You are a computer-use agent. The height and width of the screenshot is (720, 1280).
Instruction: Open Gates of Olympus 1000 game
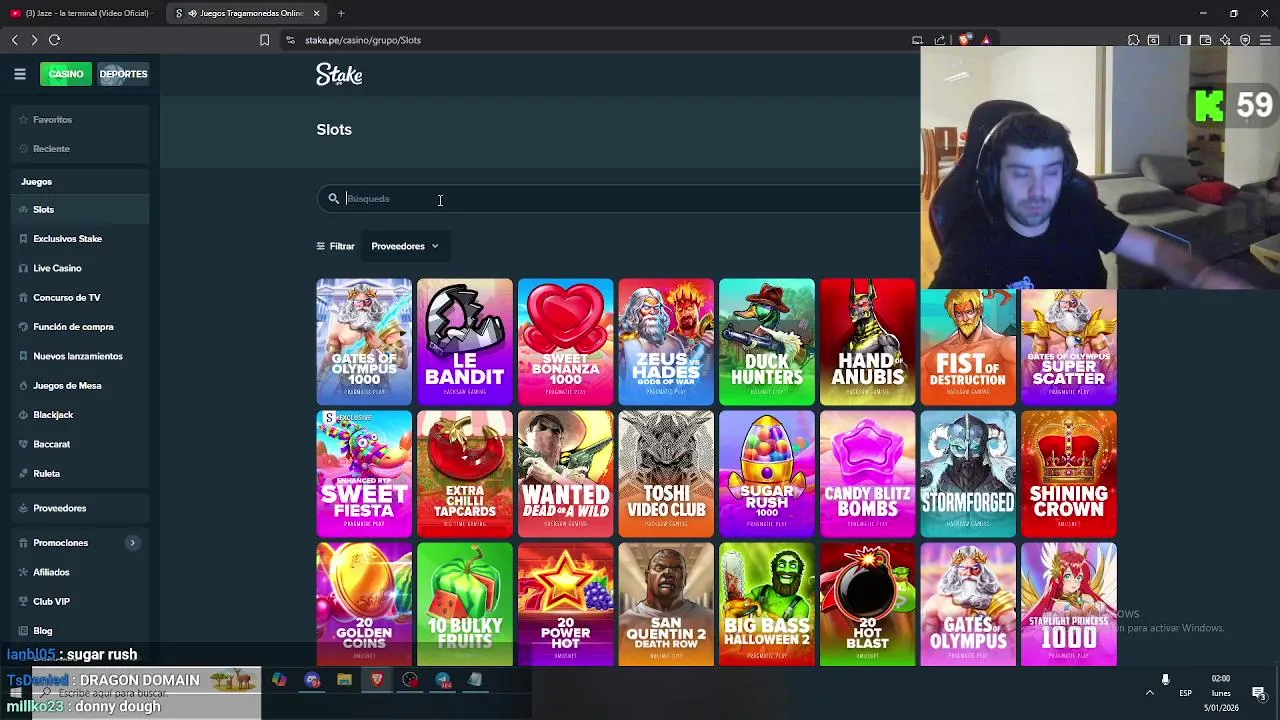pyautogui.click(x=364, y=342)
